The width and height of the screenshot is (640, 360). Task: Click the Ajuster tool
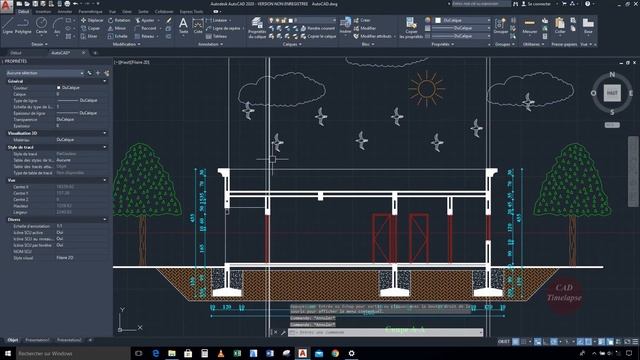[x=145, y=20]
